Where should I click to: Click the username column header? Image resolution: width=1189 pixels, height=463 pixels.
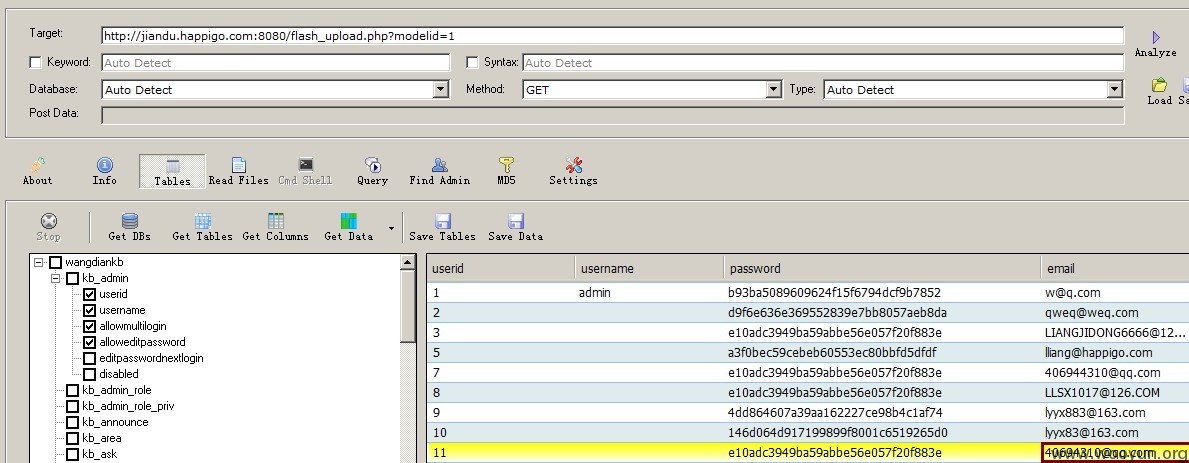(650, 268)
